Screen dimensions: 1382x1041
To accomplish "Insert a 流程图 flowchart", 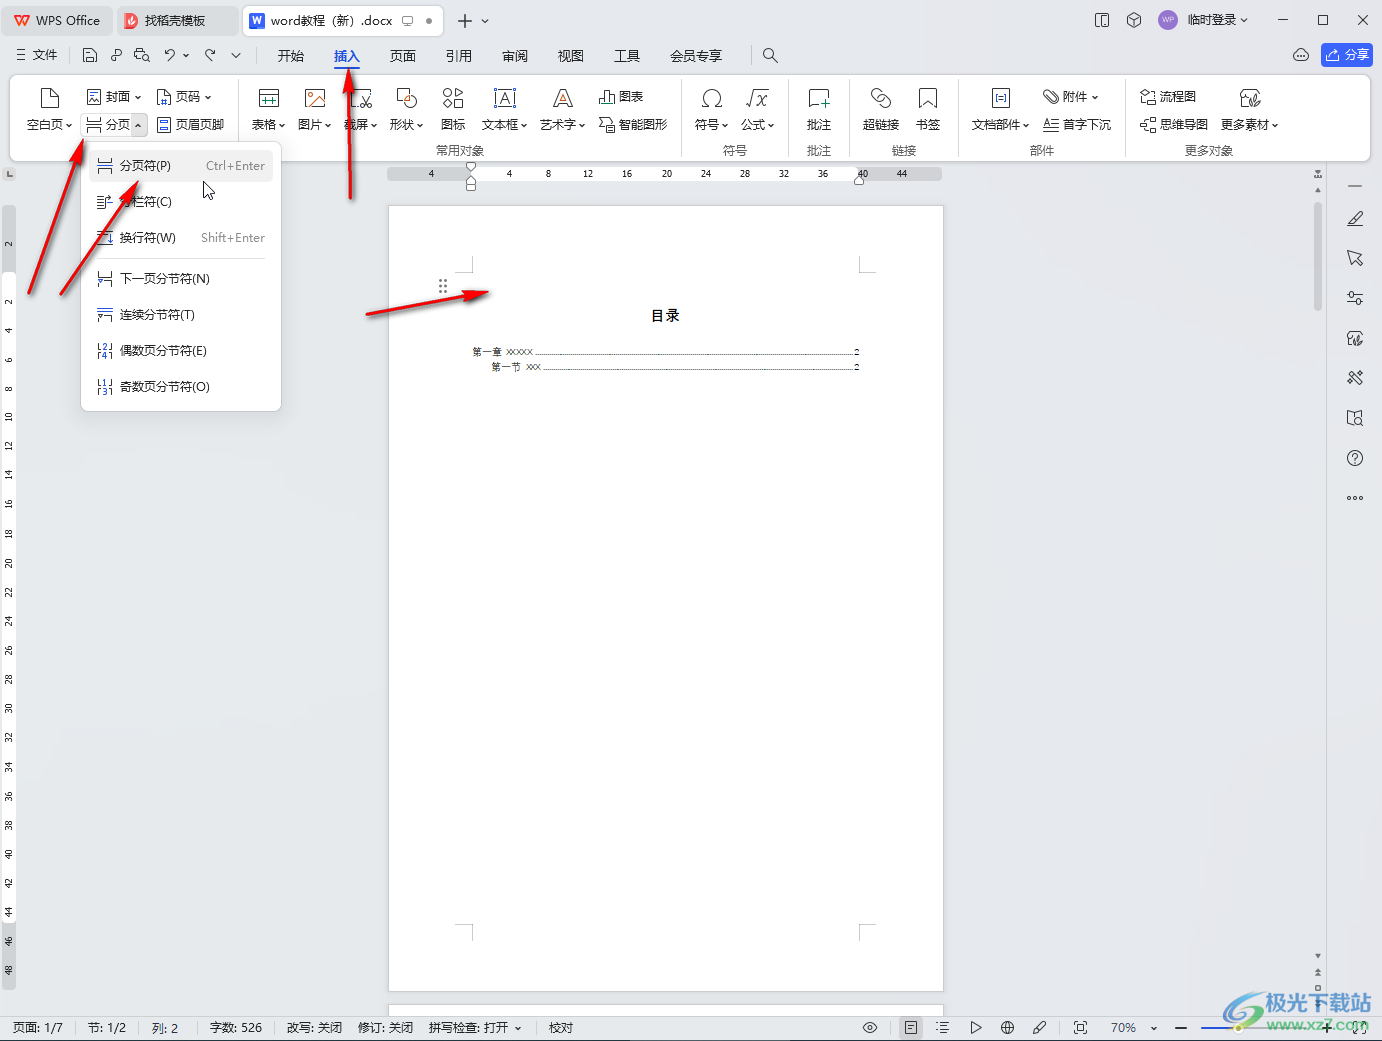I will click(1168, 97).
